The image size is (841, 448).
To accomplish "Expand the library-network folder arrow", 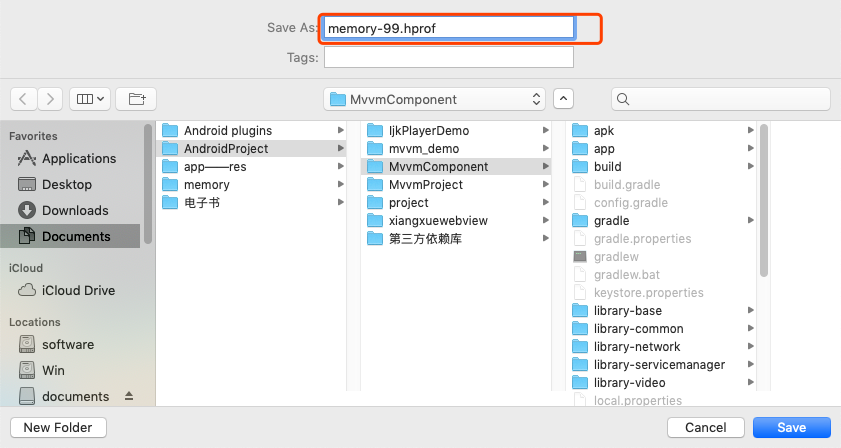I will [751, 346].
